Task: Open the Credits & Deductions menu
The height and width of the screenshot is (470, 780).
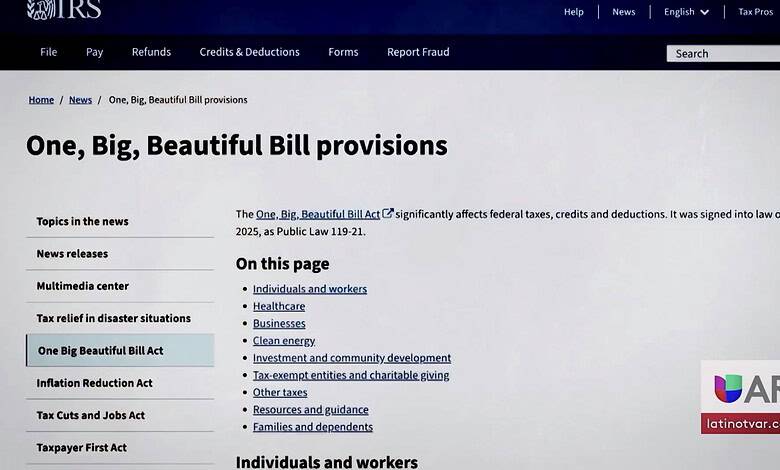Action: (249, 52)
